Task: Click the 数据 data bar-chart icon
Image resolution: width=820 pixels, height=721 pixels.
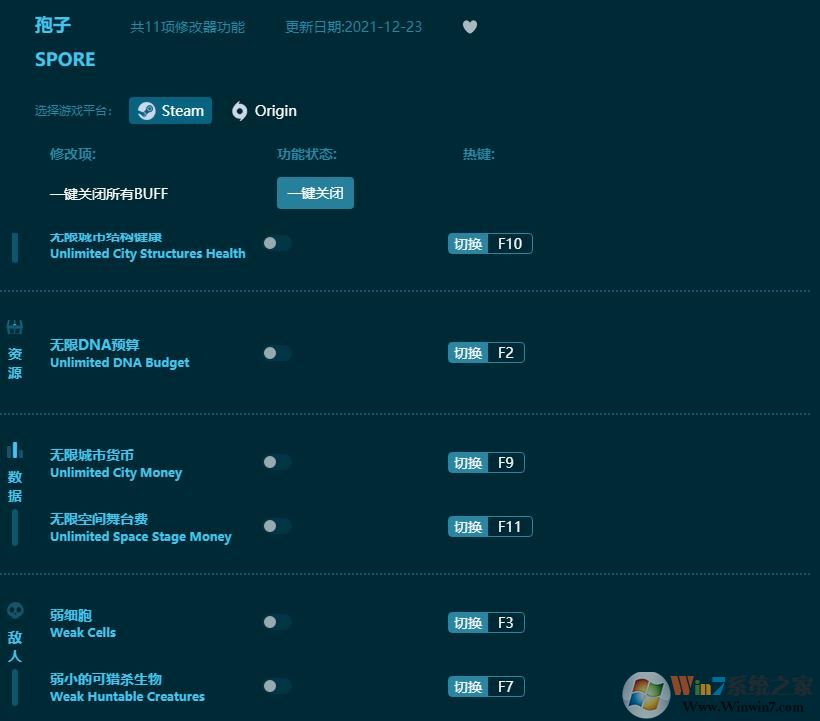Action: click(15, 450)
